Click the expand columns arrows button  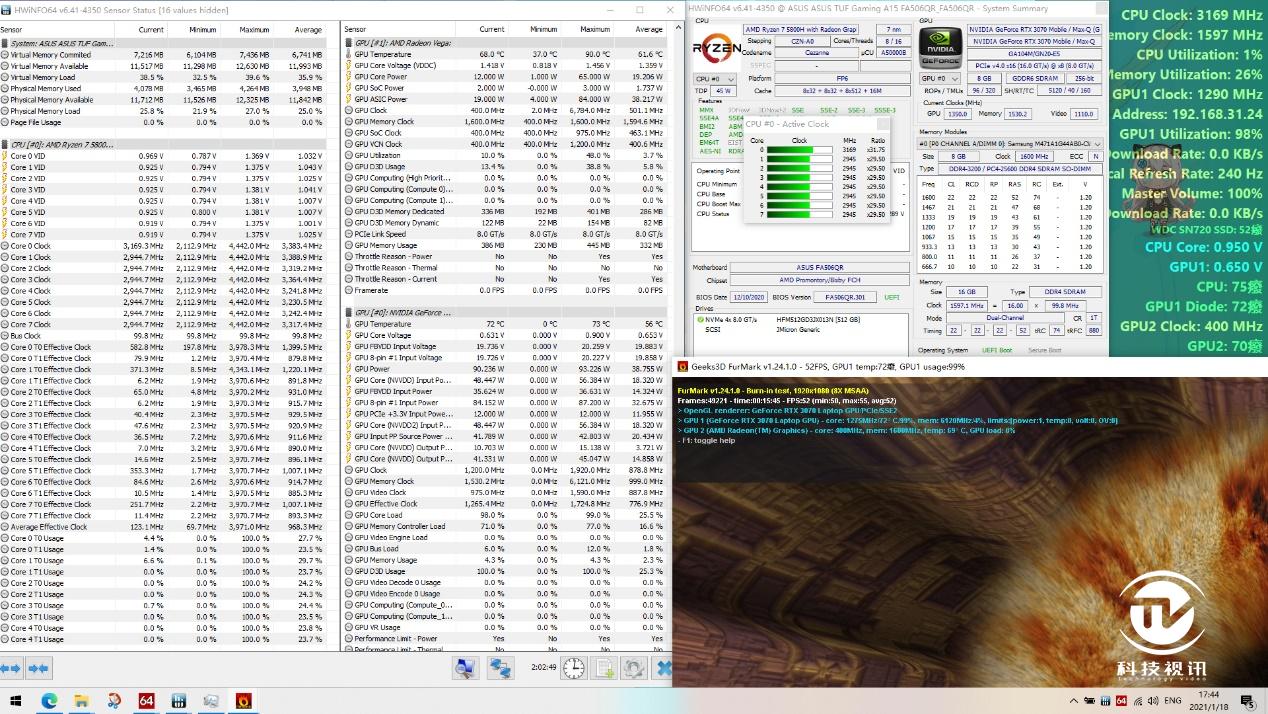[11, 668]
